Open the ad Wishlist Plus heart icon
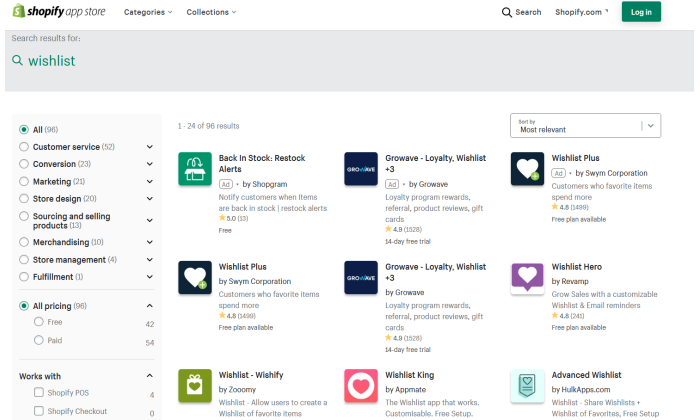700x420 pixels. [x=527, y=169]
